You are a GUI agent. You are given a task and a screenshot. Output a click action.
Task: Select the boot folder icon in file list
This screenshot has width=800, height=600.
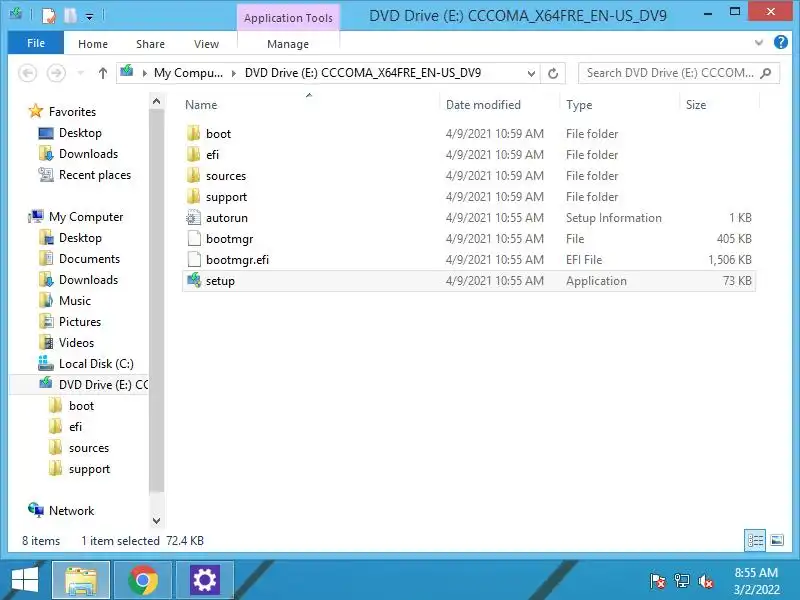tap(194, 134)
